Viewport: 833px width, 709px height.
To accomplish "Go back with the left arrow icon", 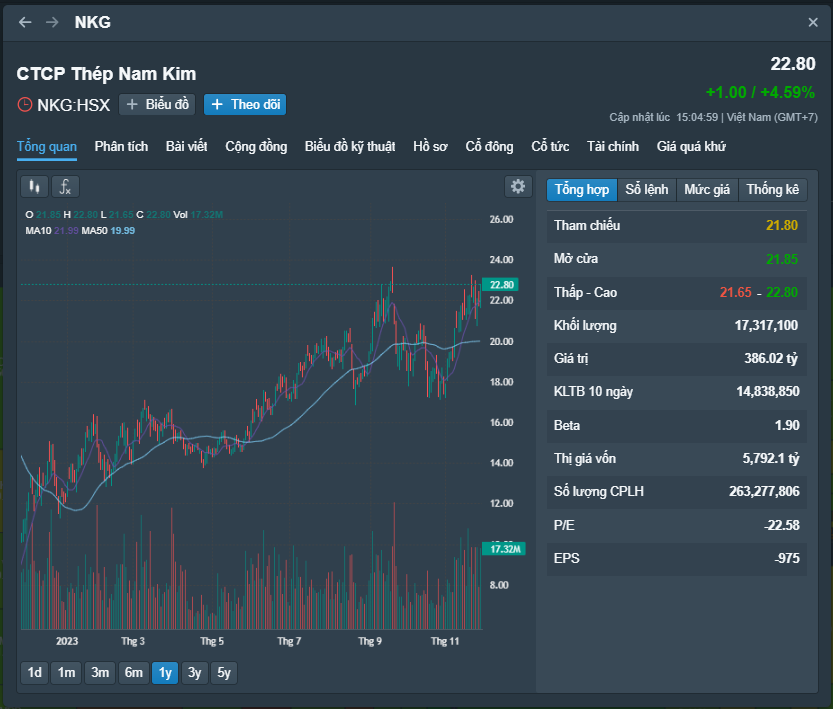I will tap(25, 22).
